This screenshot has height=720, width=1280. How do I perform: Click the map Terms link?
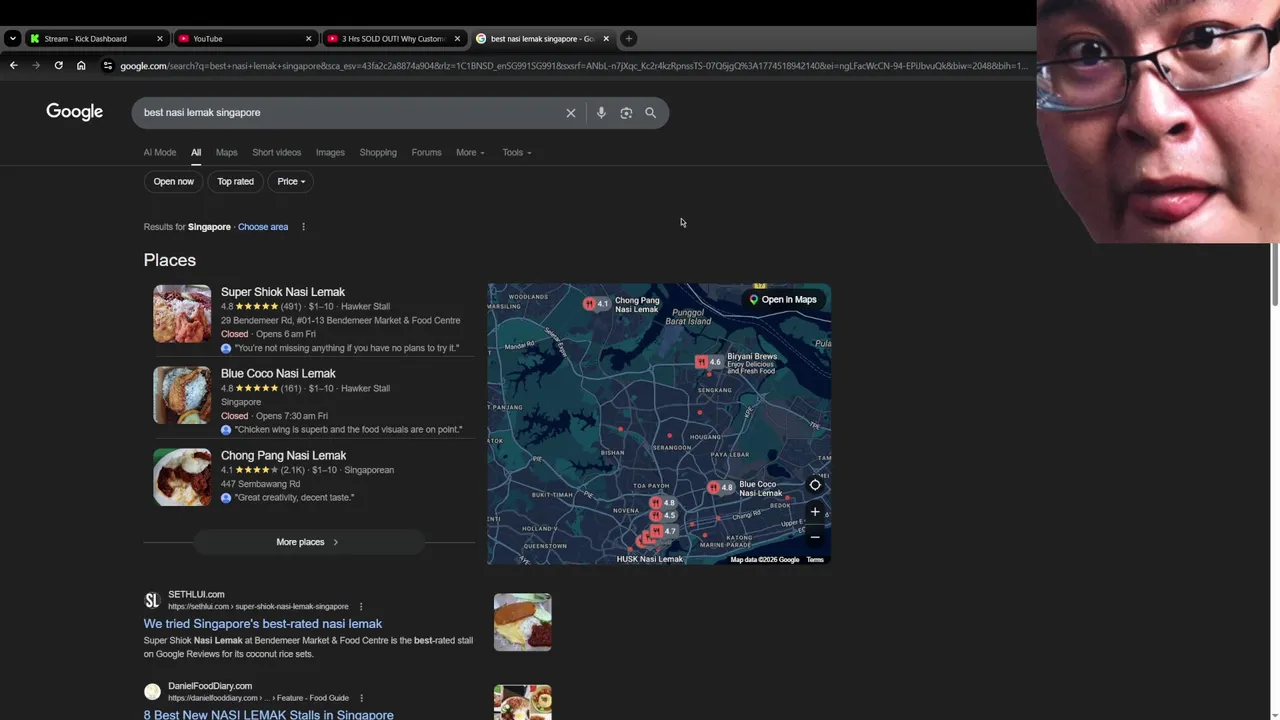(x=815, y=560)
